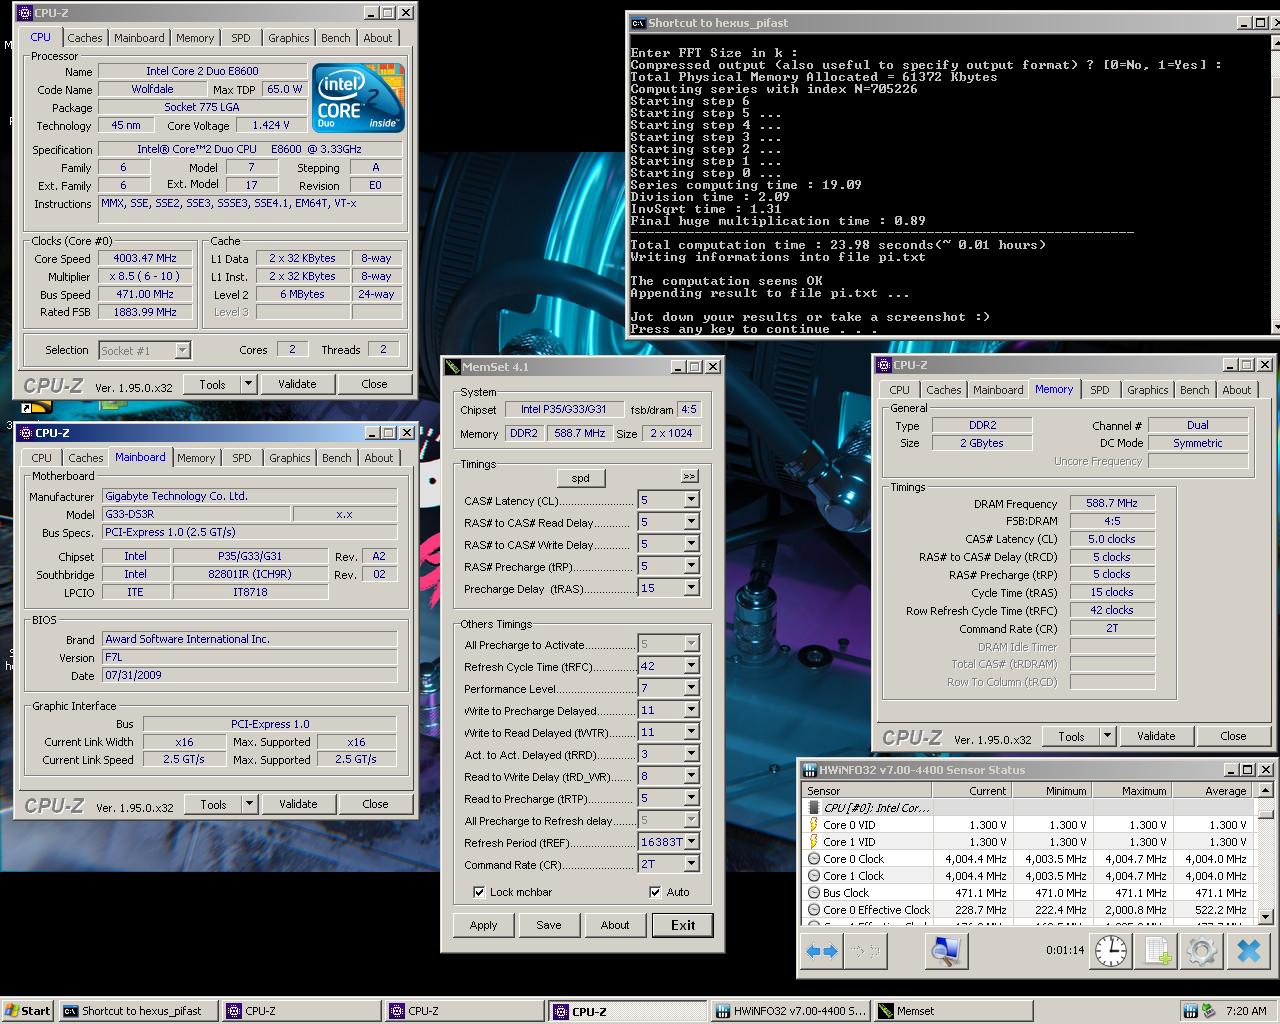
Task: Open Performance Level dropdown
Action: click(691, 688)
